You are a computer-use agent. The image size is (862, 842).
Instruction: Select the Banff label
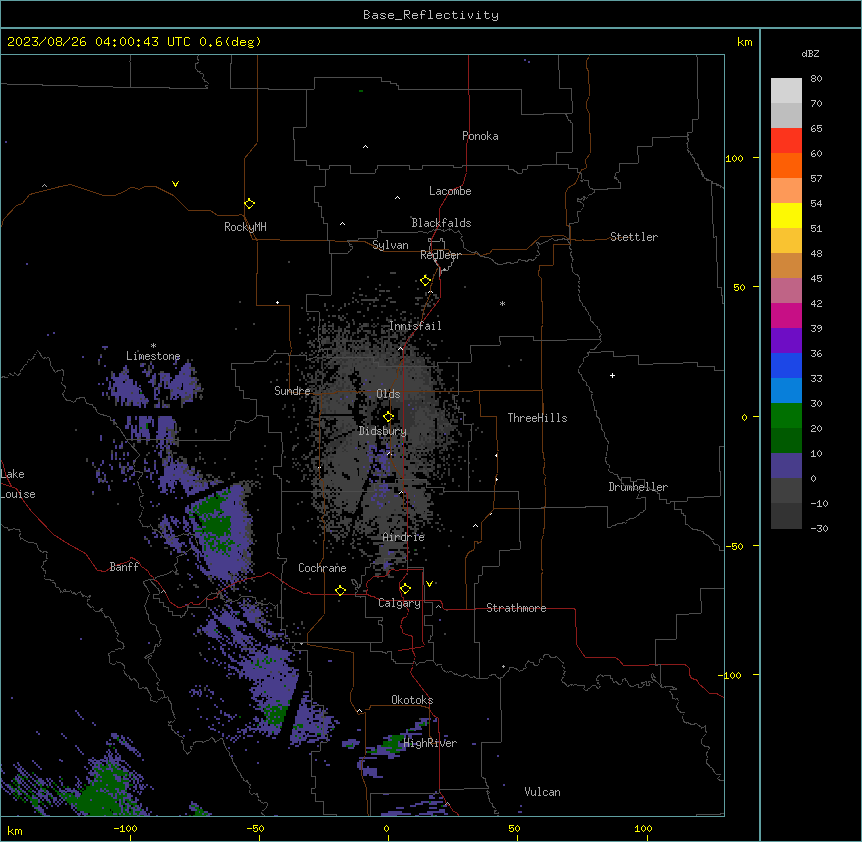[124, 567]
